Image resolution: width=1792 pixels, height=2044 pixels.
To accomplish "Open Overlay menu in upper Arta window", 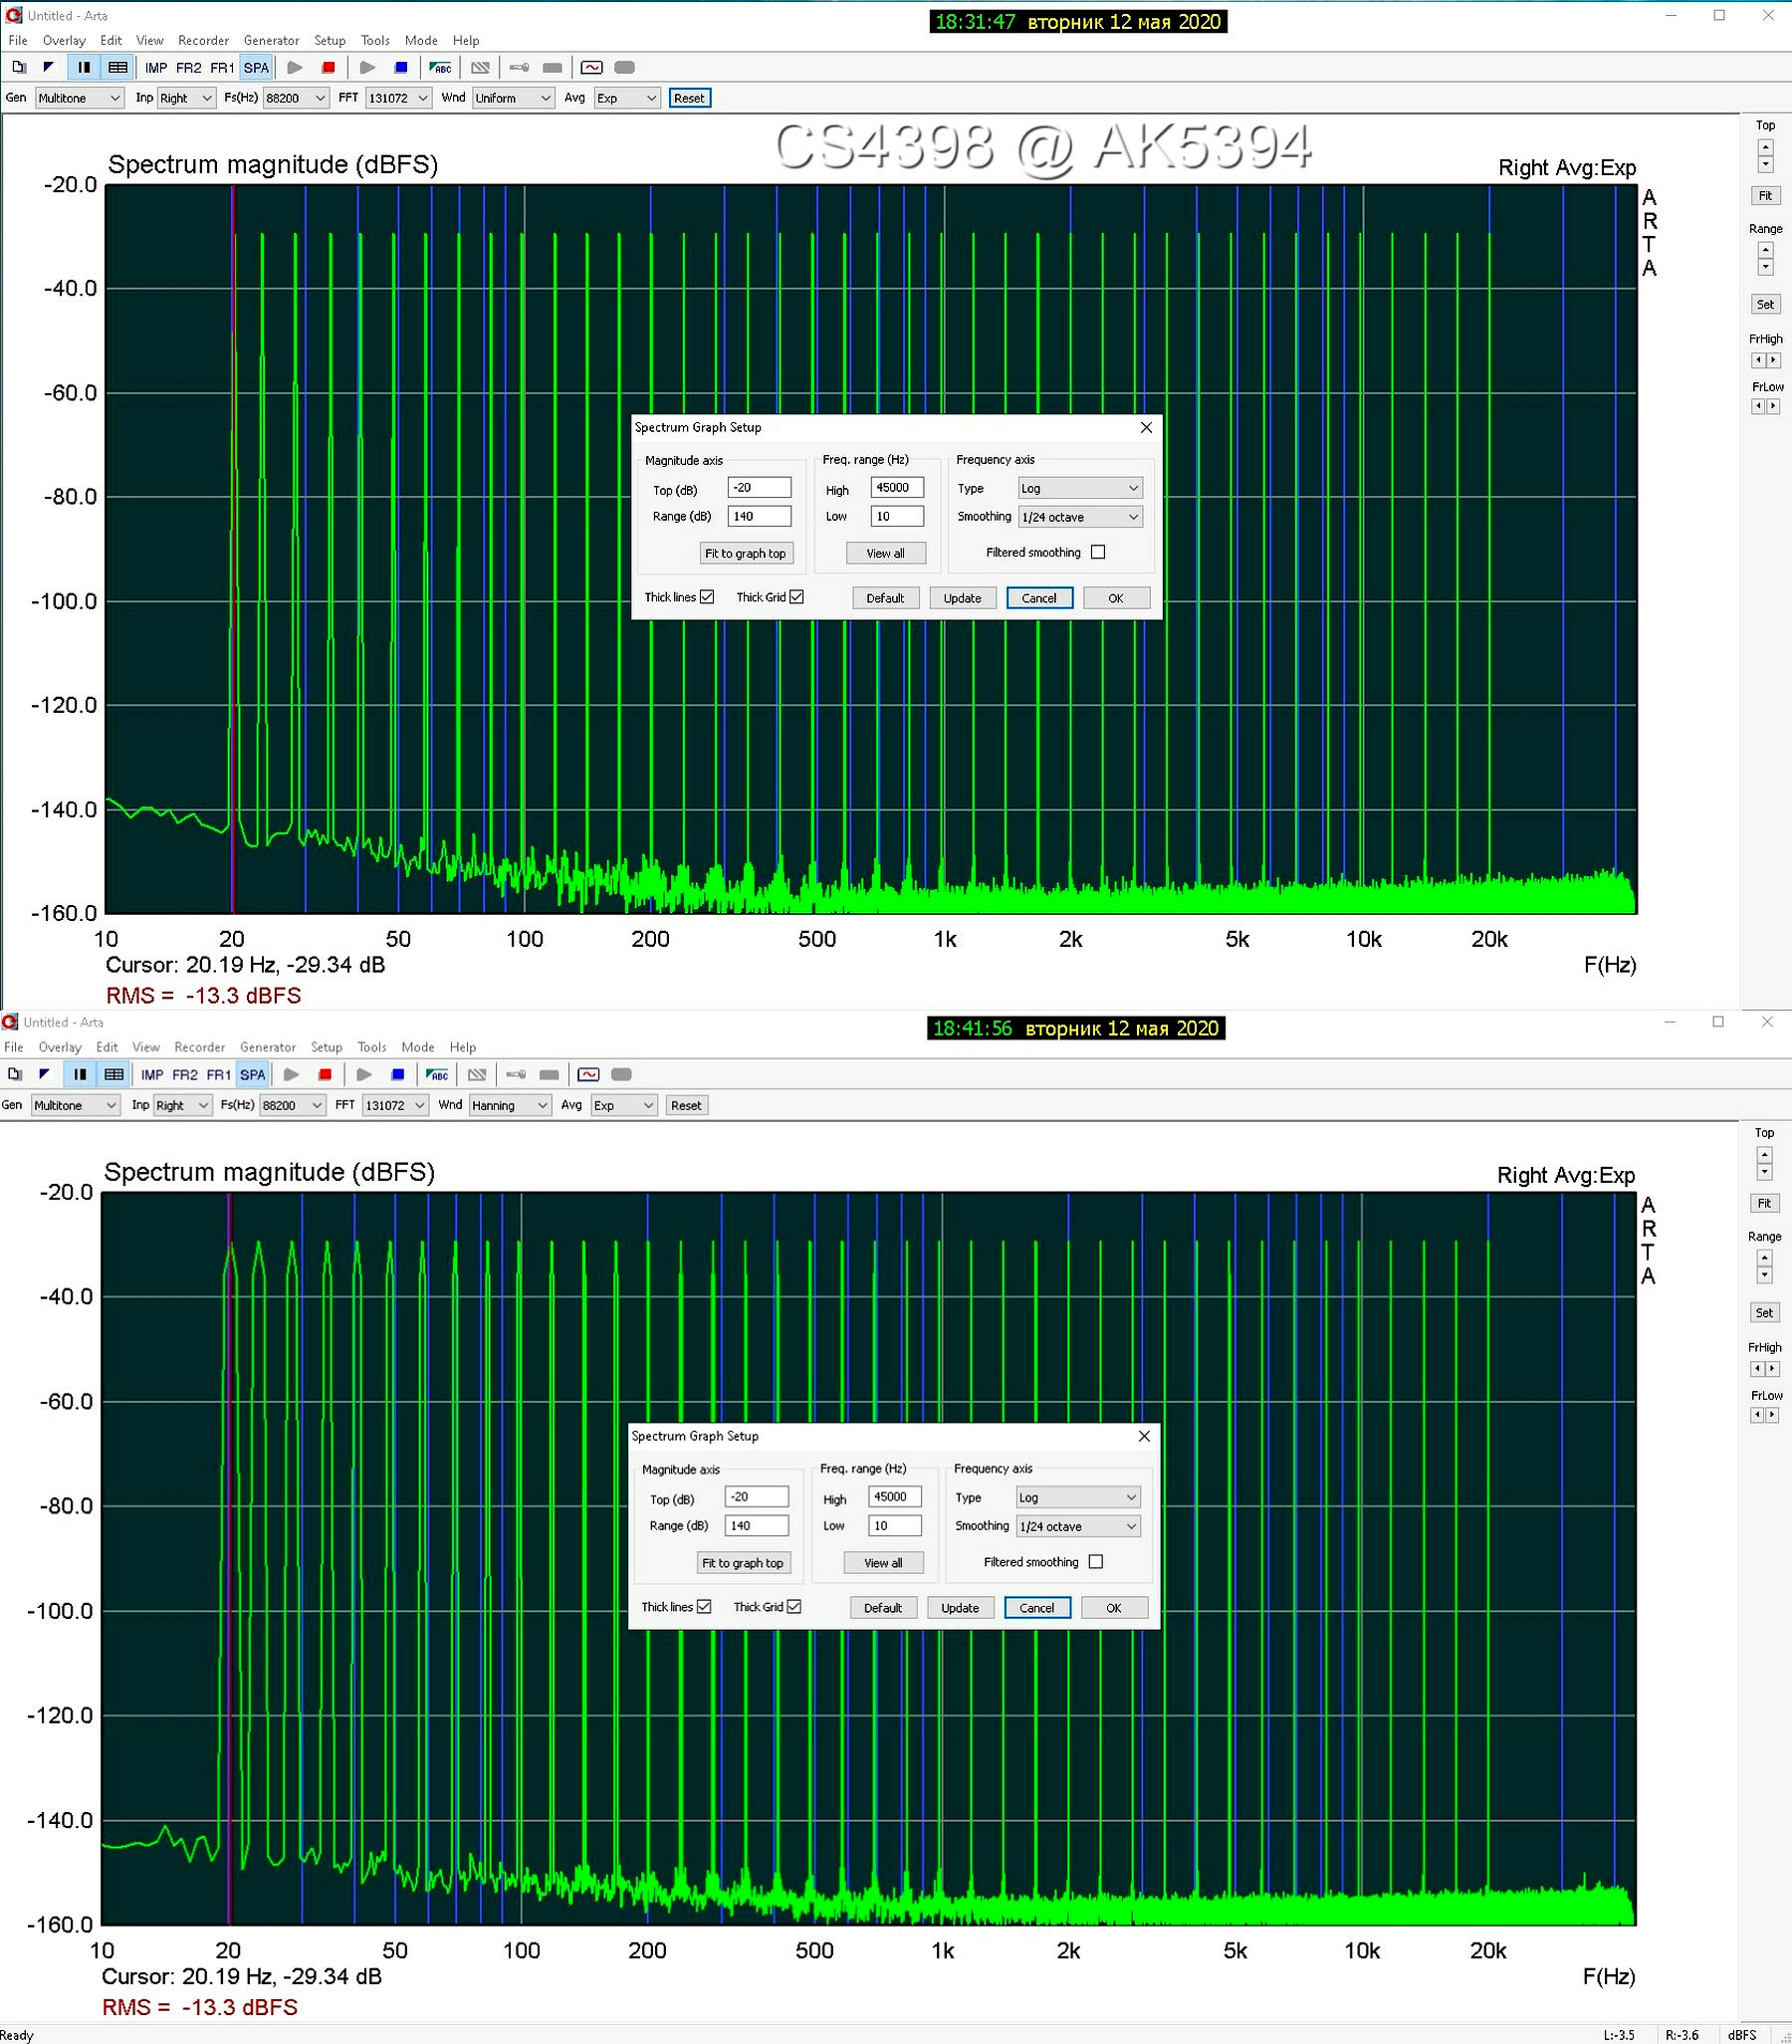I will (x=64, y=40).
